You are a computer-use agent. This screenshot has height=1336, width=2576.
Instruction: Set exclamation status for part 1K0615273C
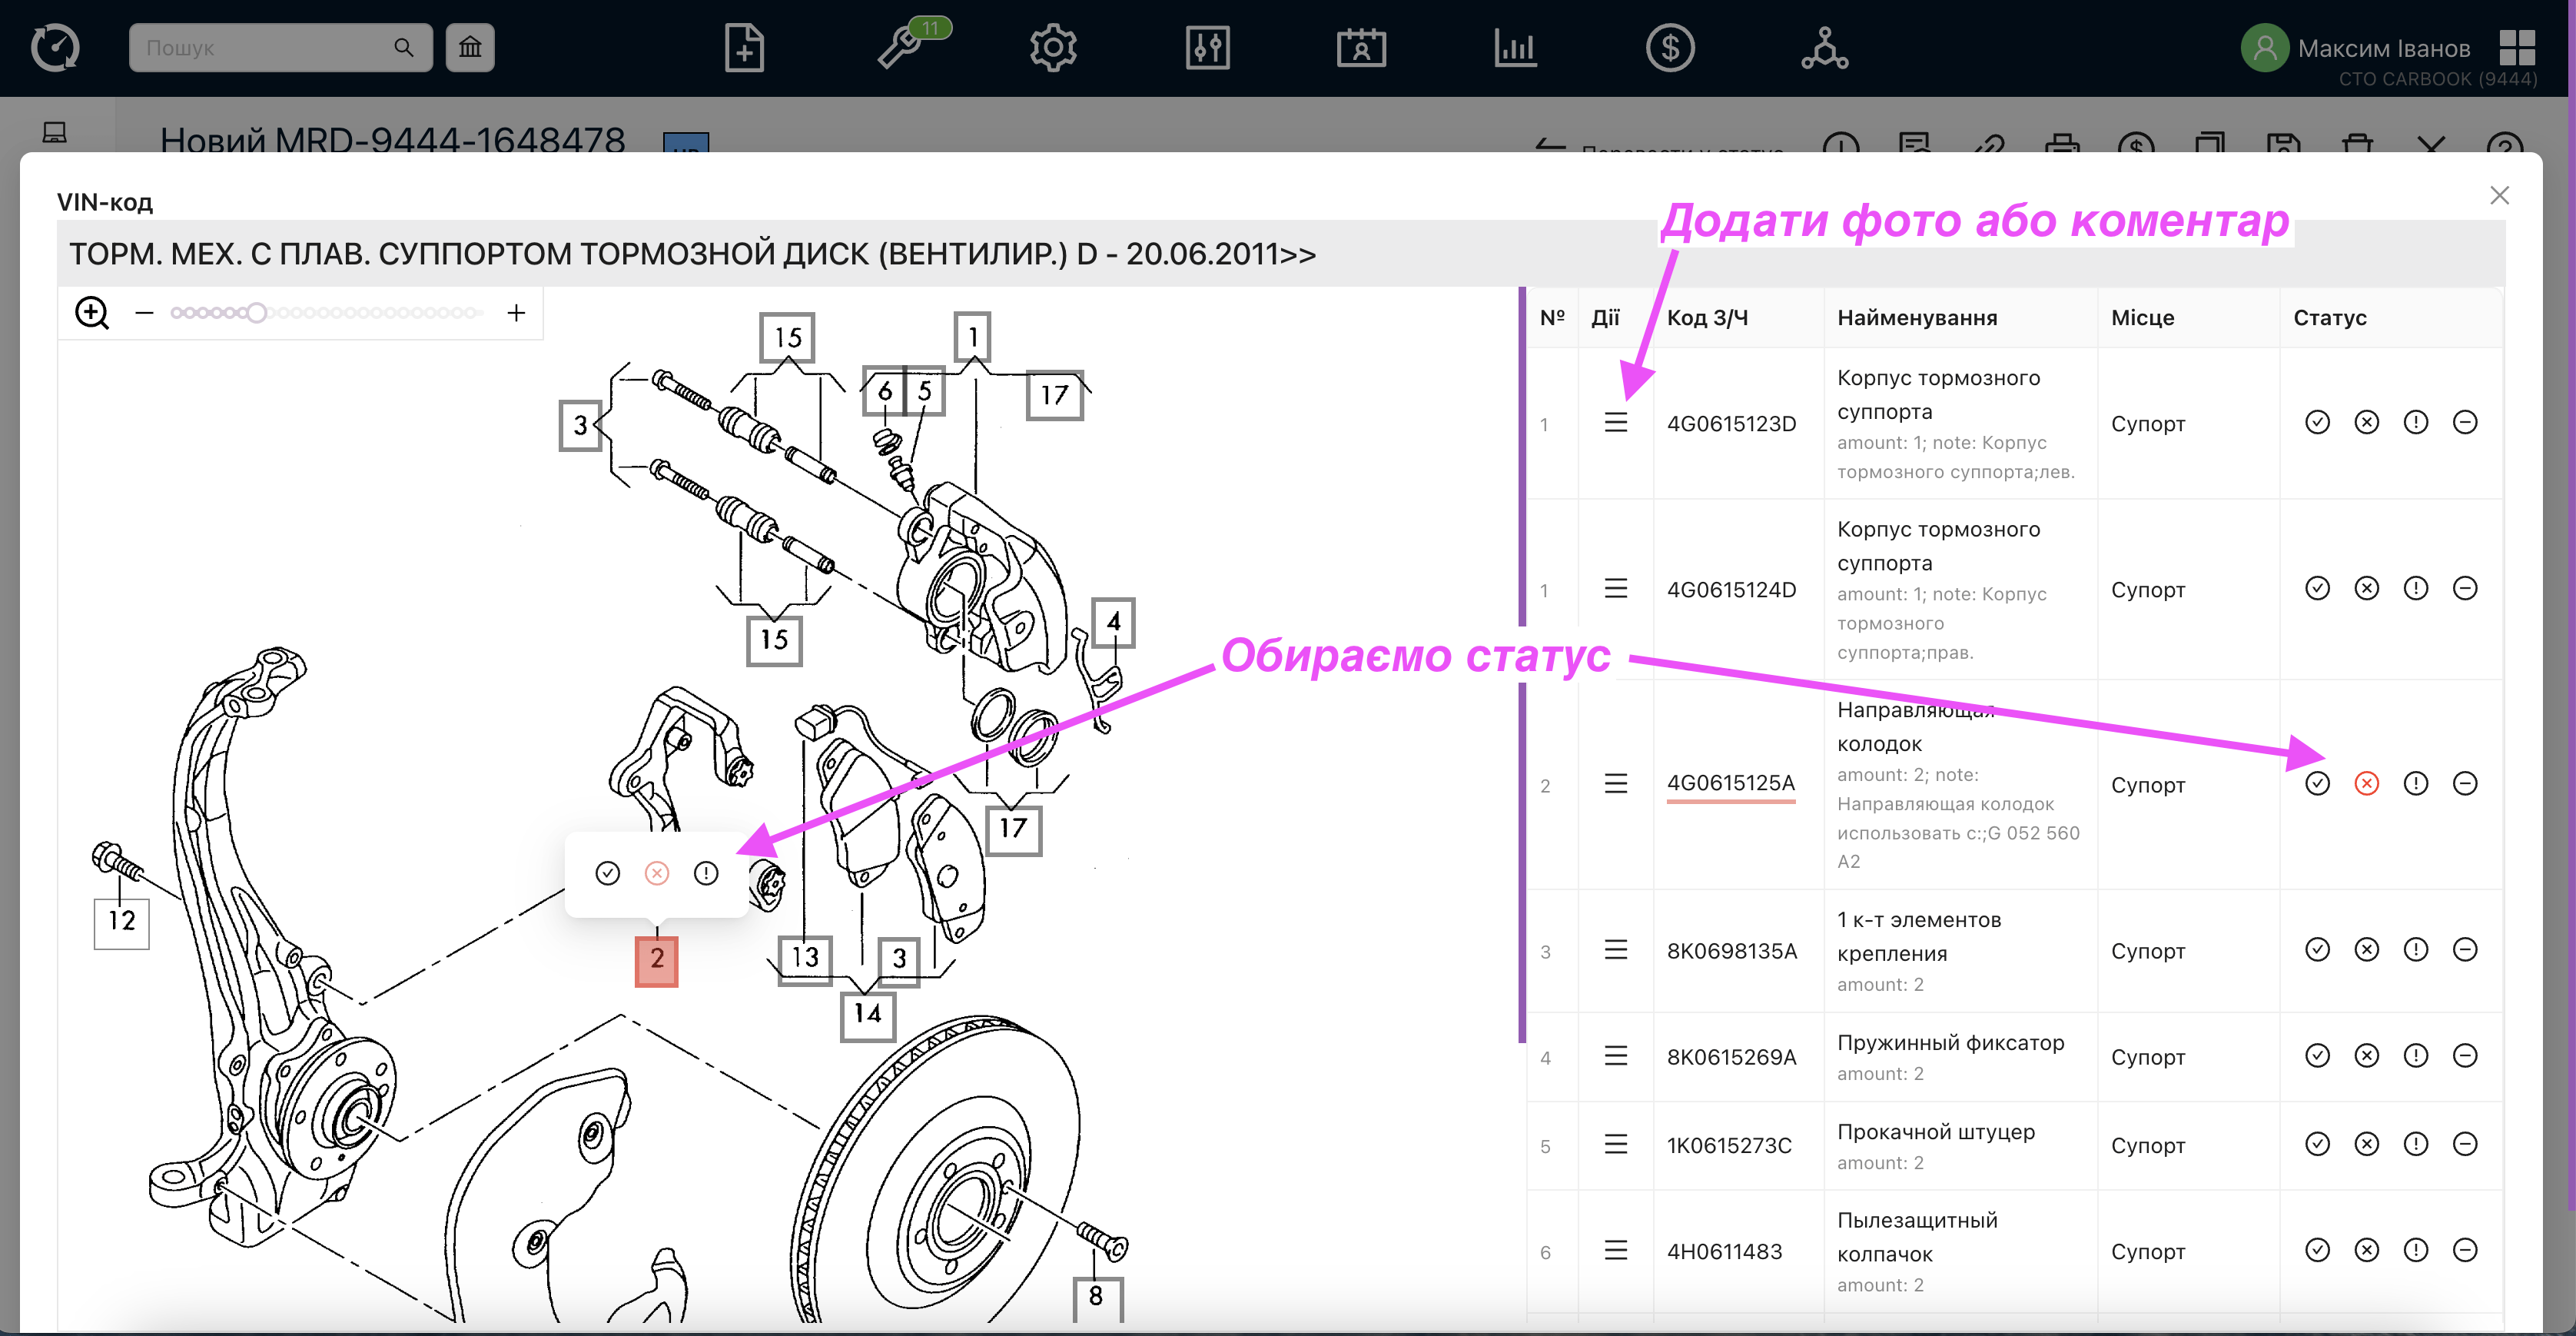pyautogui.click(x=2414, y=1143)
